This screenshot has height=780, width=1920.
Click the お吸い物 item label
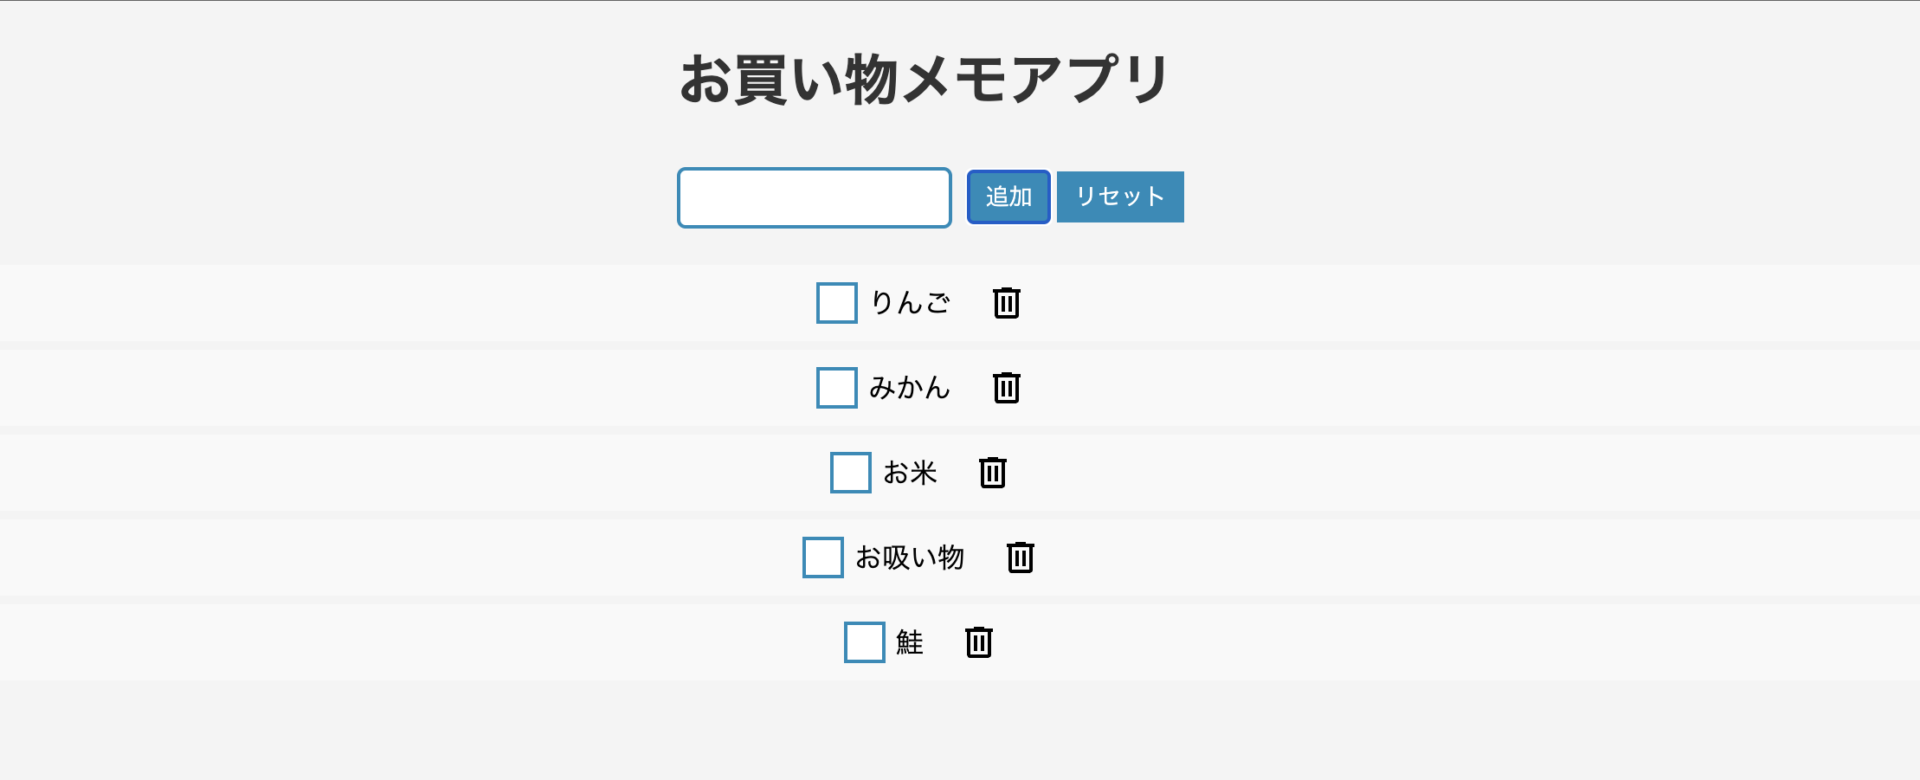[910, 557]
